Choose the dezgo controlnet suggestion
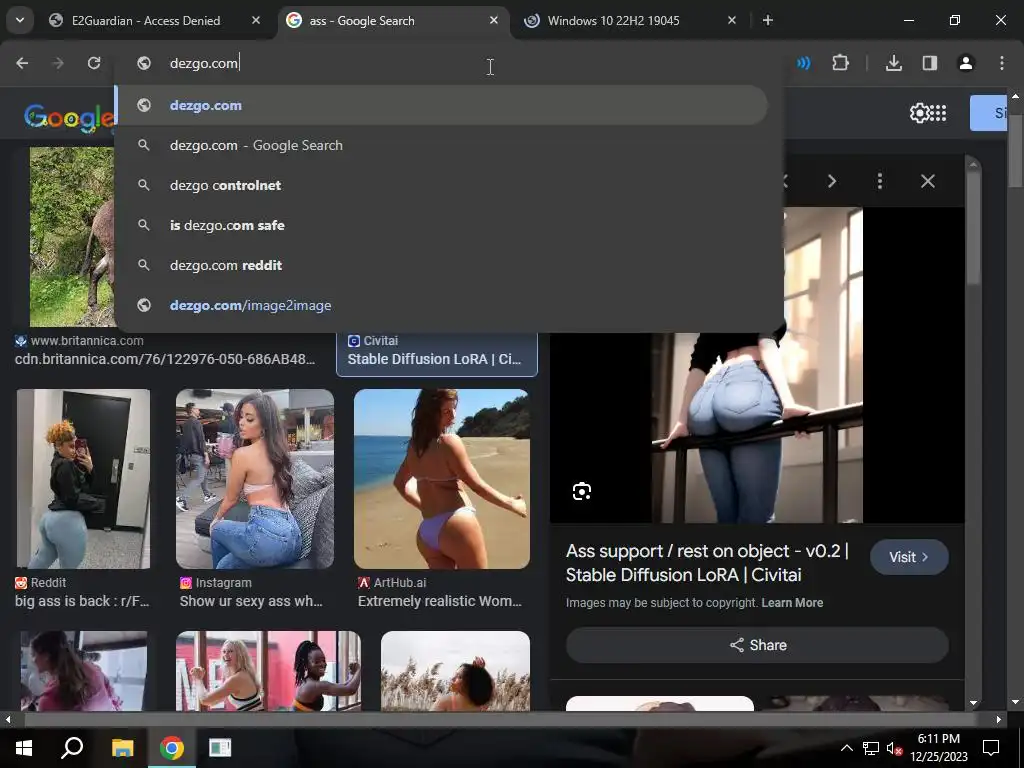The height and width of the screenshot is (768, 1024). pos(441,185)
